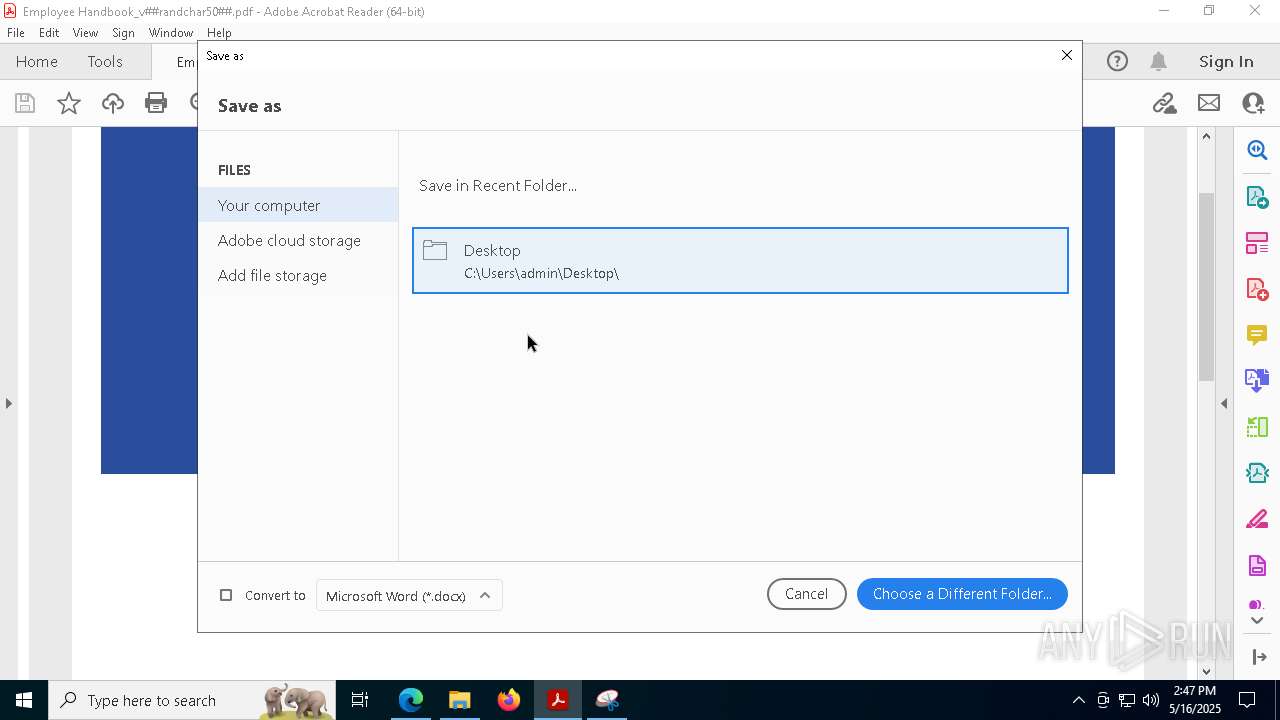
Task: Click the upload to cloud icon
Action: [113, 103]
